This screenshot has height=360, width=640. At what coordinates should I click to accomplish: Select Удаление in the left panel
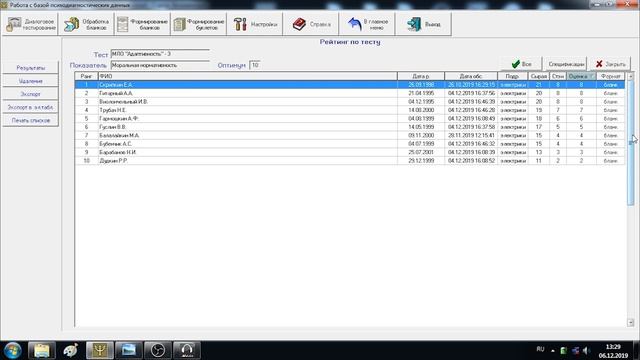(31, 81)
